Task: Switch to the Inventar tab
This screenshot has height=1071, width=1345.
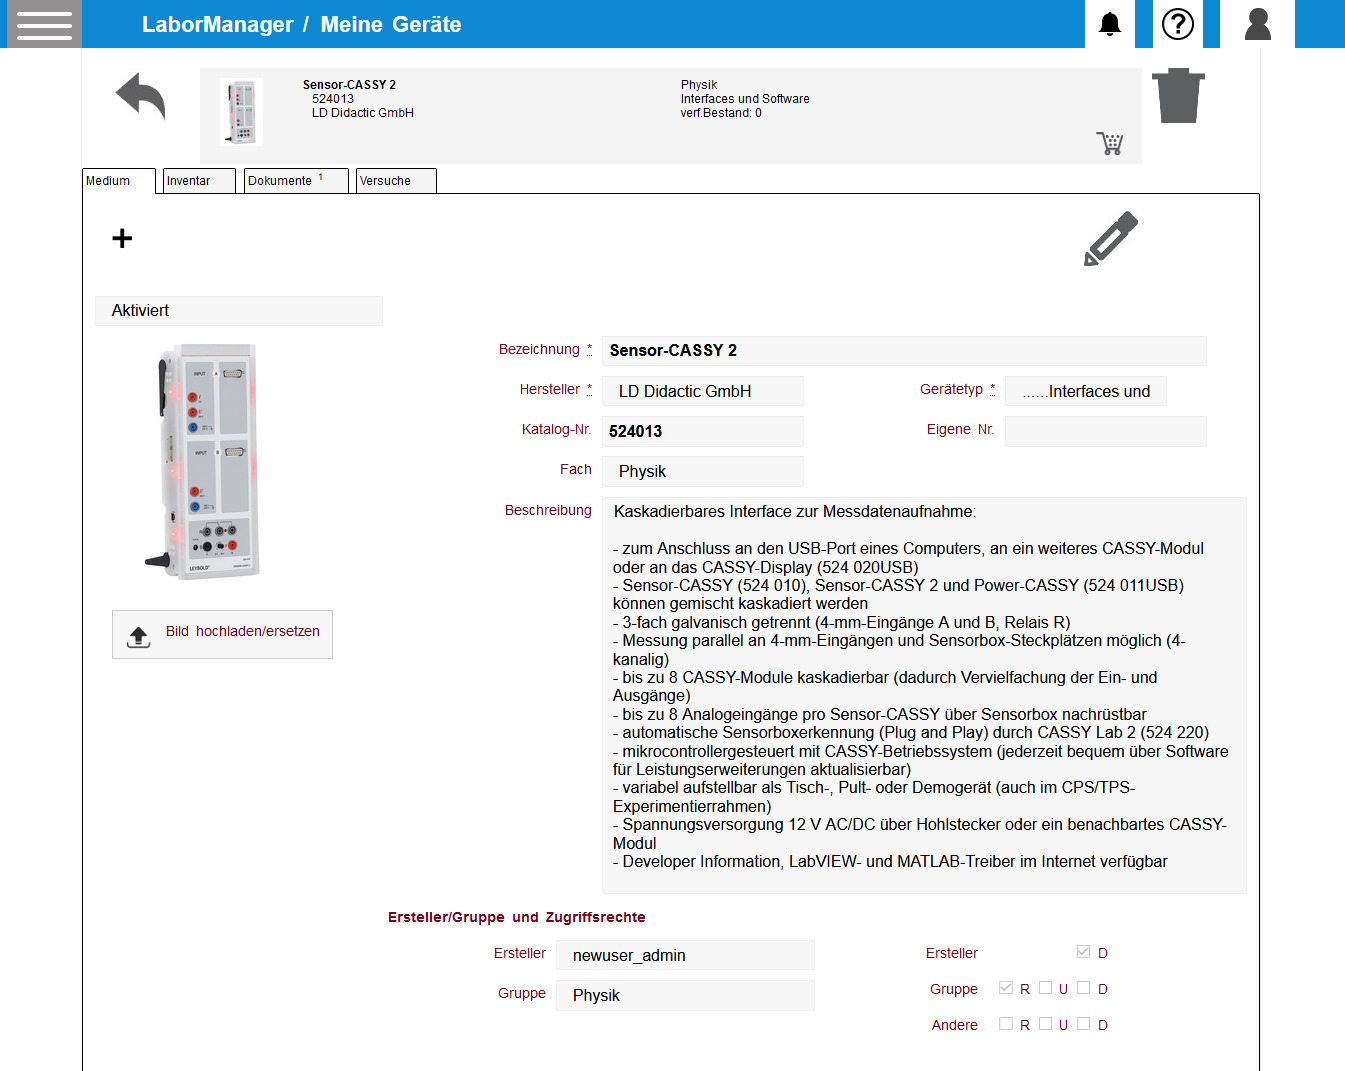Action: click(199, 181)
